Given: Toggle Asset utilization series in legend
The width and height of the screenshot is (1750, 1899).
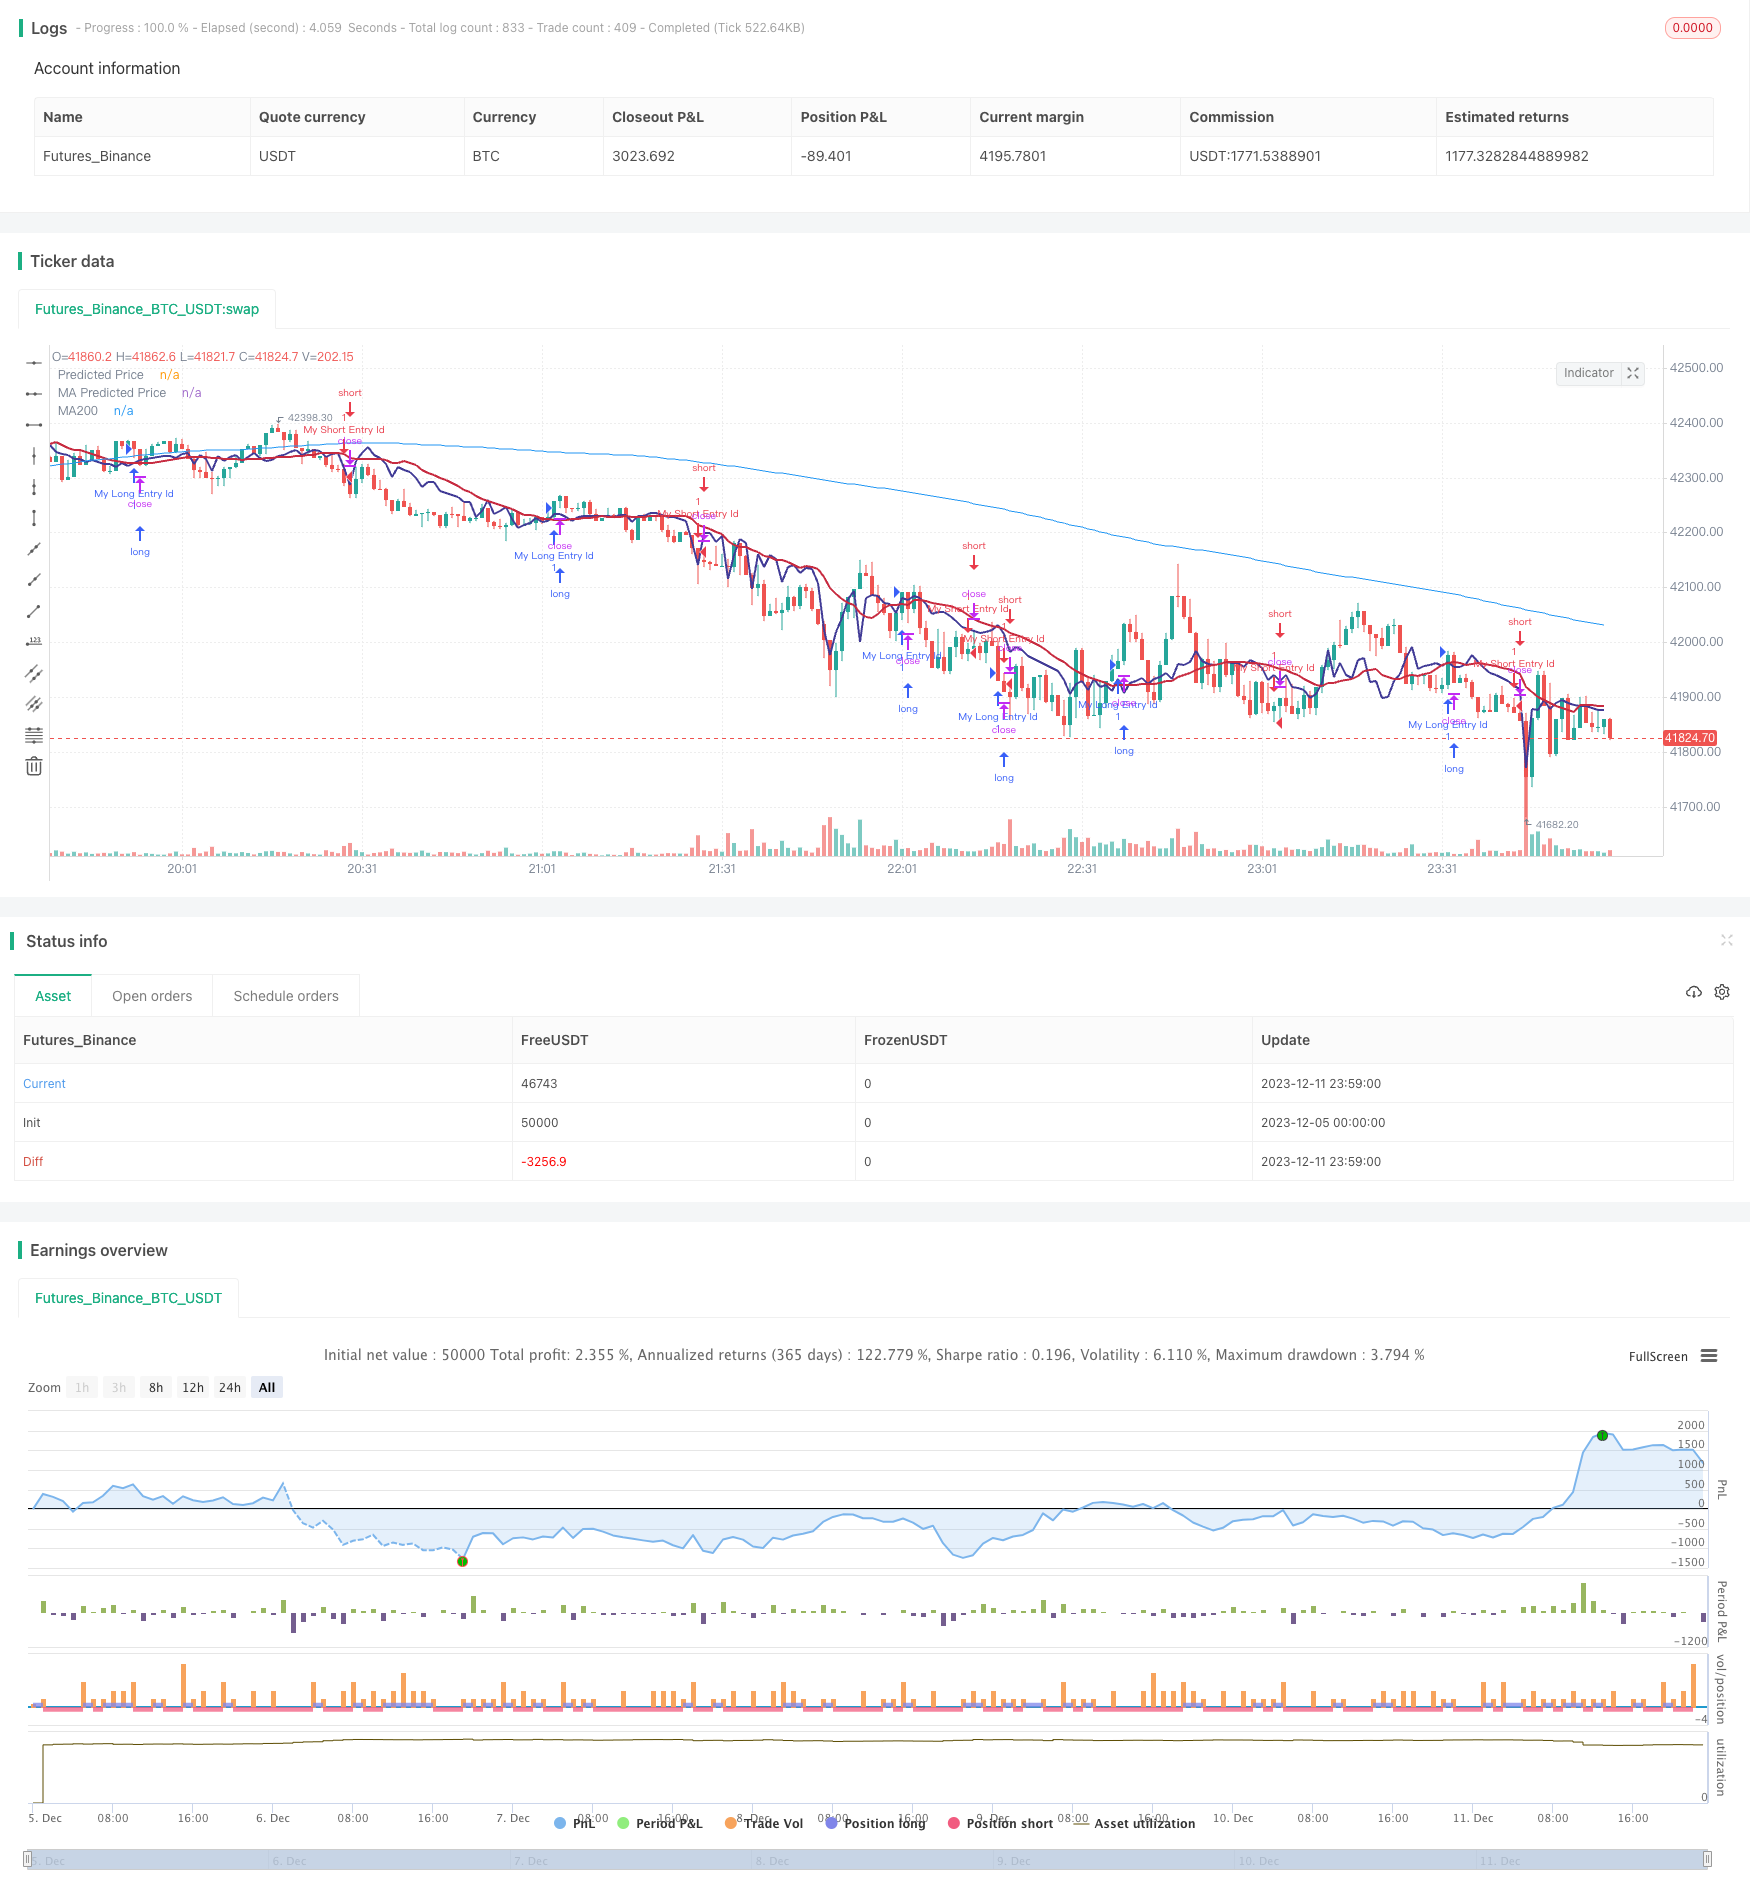Looking at the screenshot, I should click(1134, 1823).
